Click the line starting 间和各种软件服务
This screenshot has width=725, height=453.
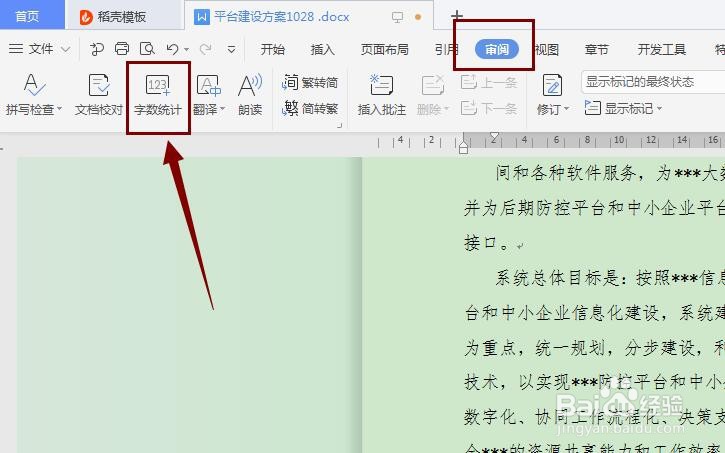[x=610, y=173]
